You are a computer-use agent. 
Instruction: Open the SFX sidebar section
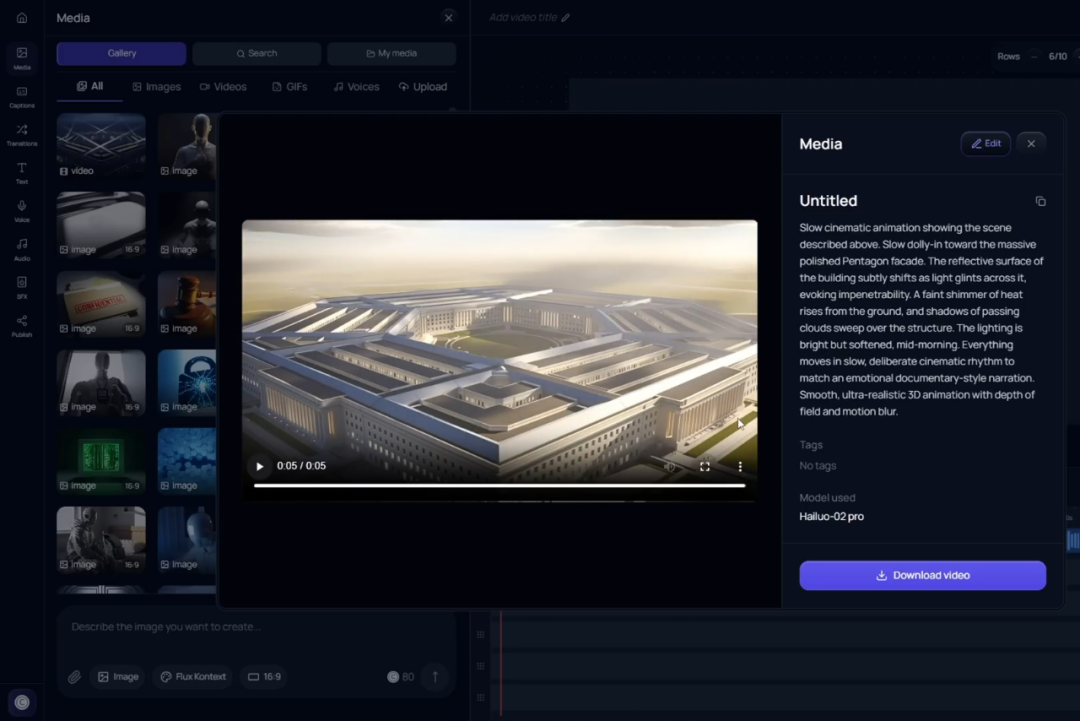(21, 287)
